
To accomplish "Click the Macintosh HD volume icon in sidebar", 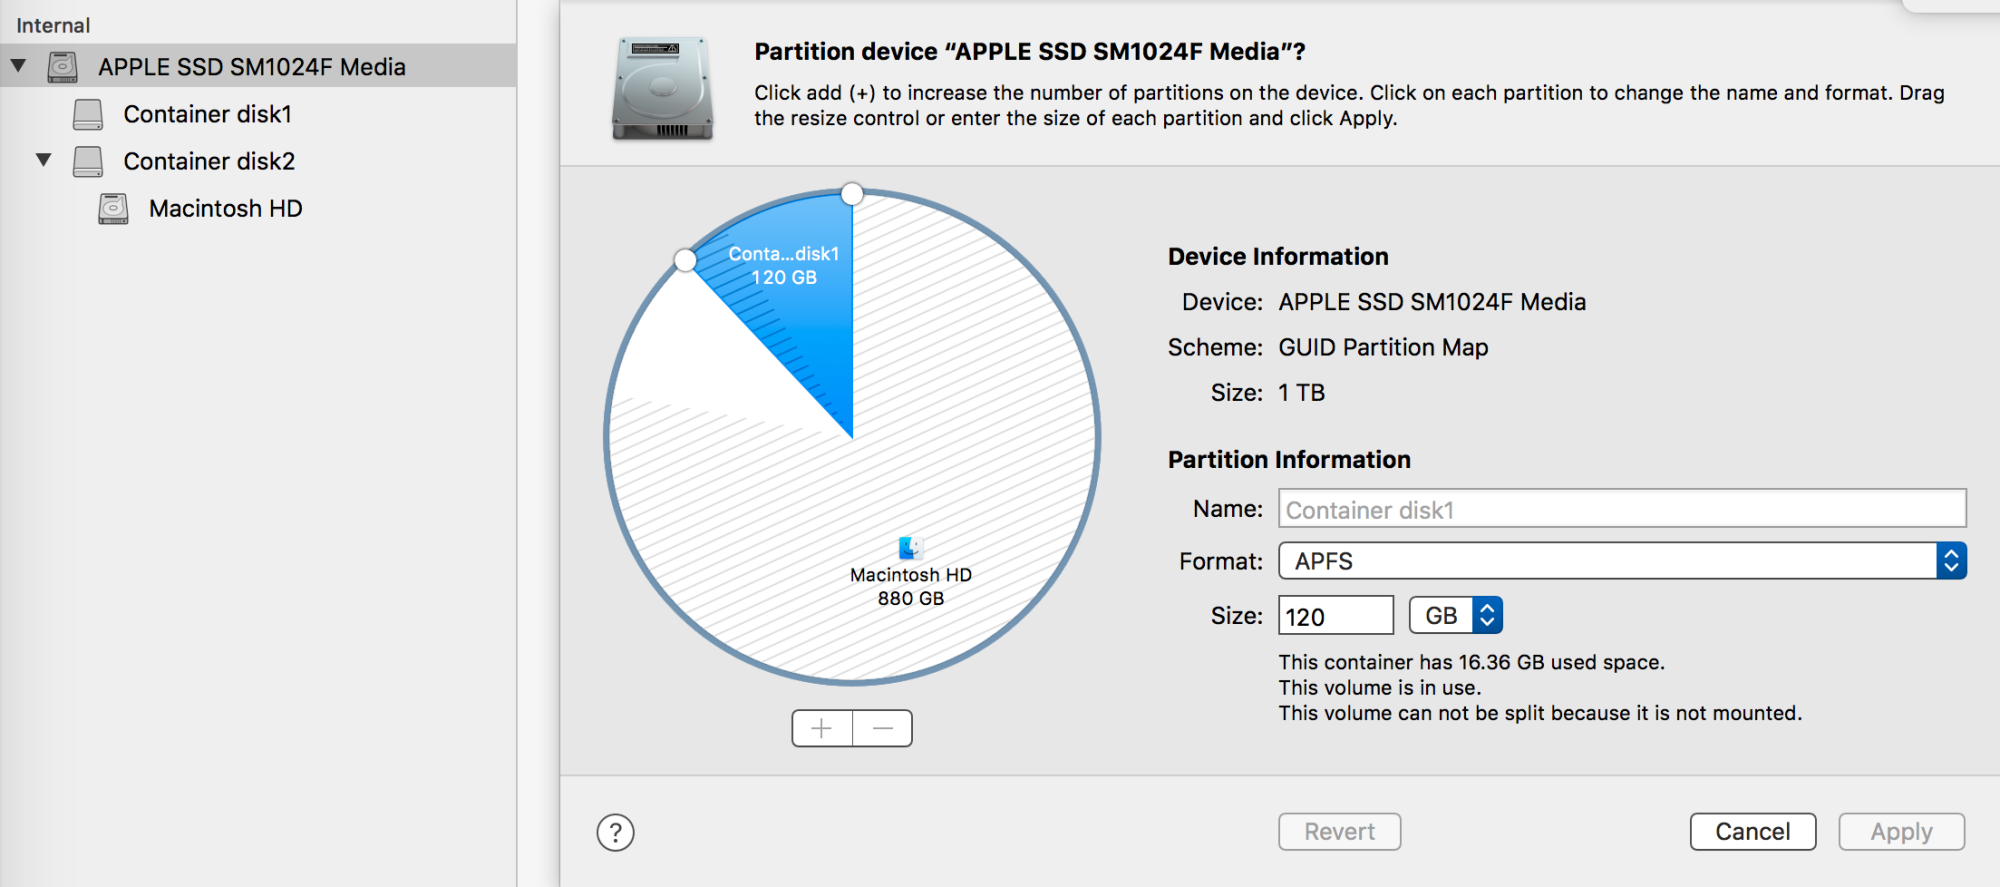I will coord(113,208).
